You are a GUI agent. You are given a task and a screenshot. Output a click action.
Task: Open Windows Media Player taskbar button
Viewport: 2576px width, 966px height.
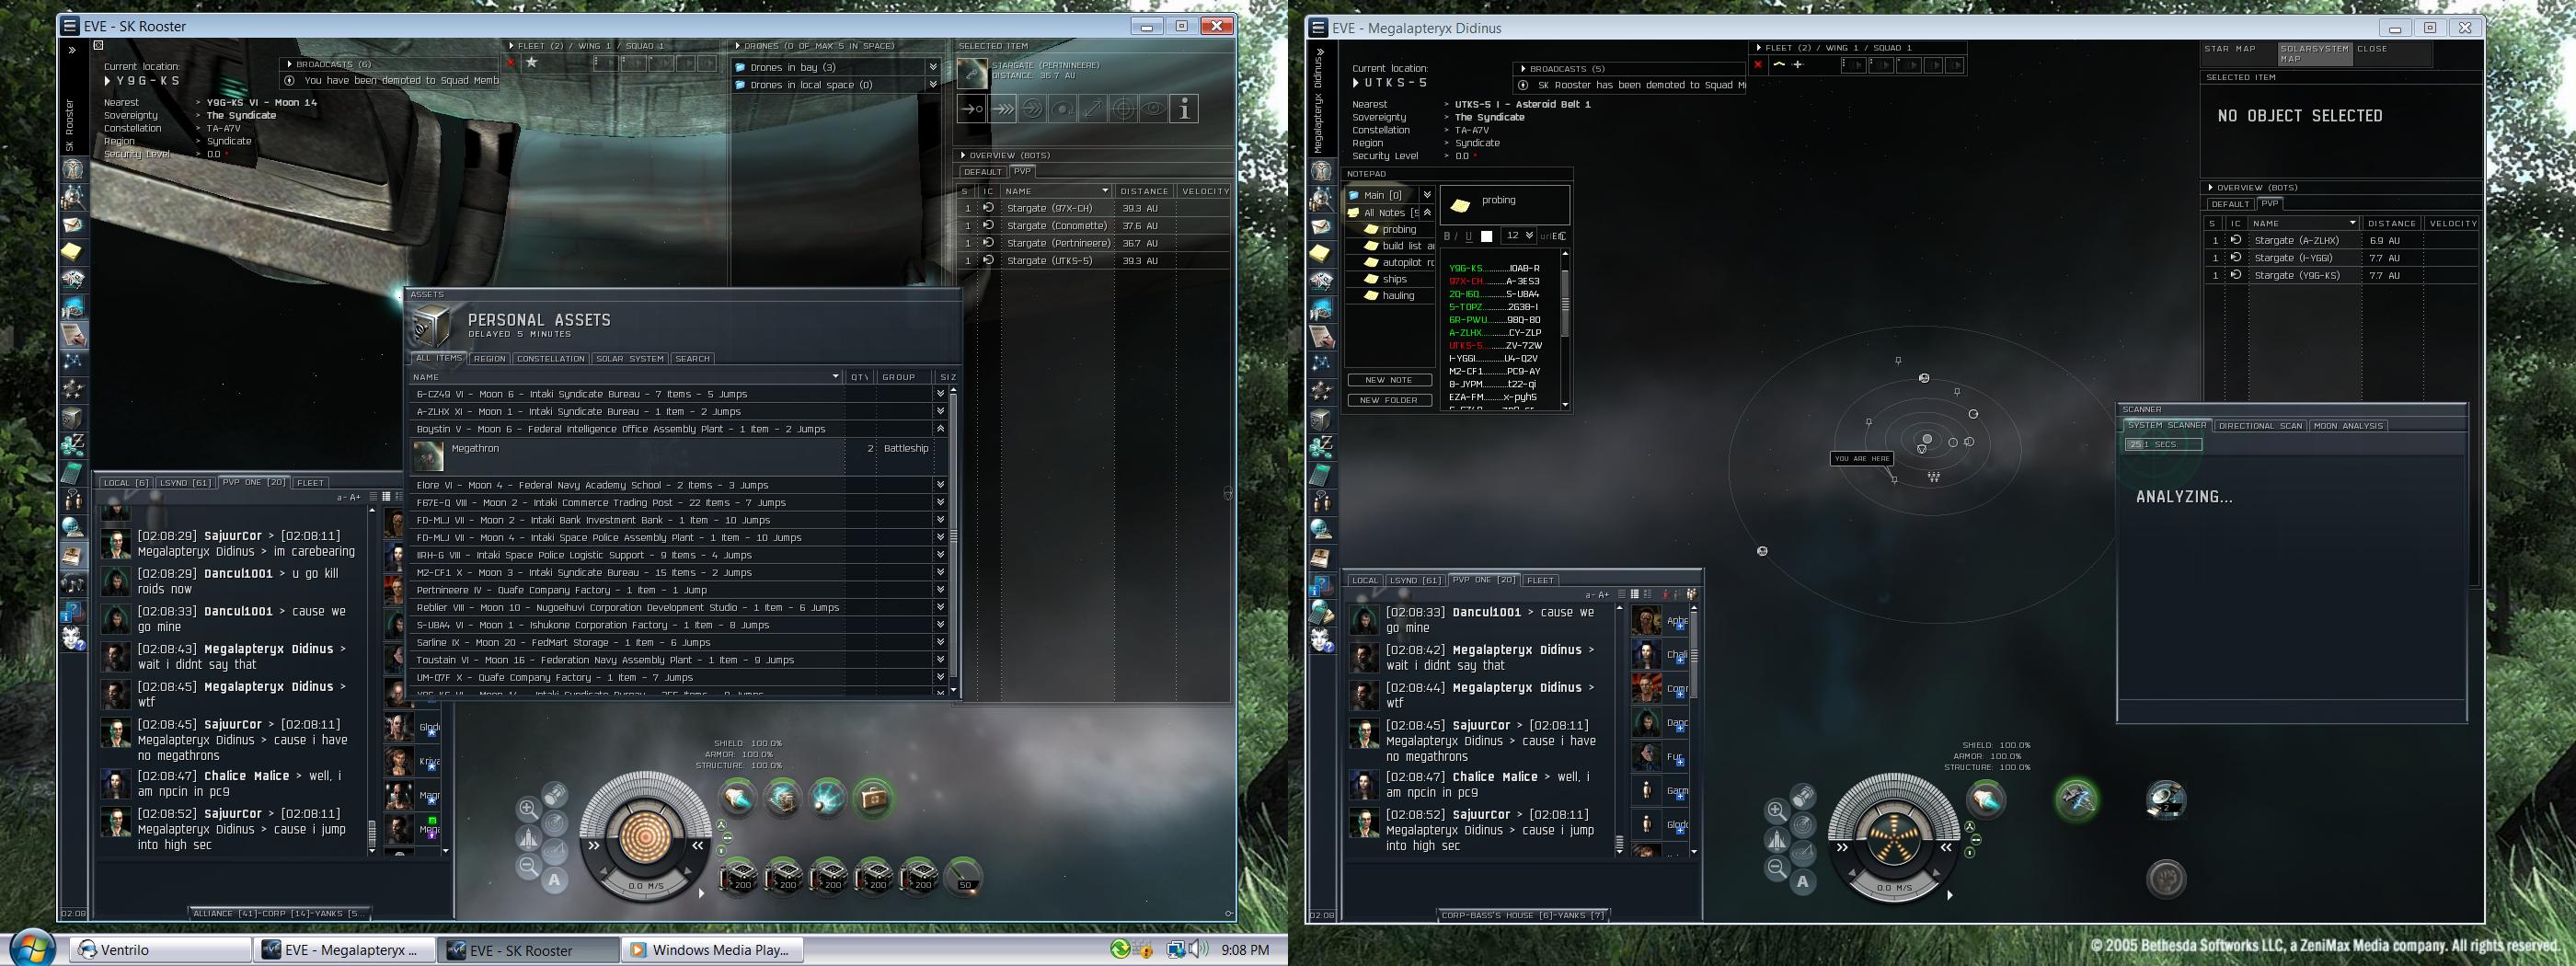[713, 950]
